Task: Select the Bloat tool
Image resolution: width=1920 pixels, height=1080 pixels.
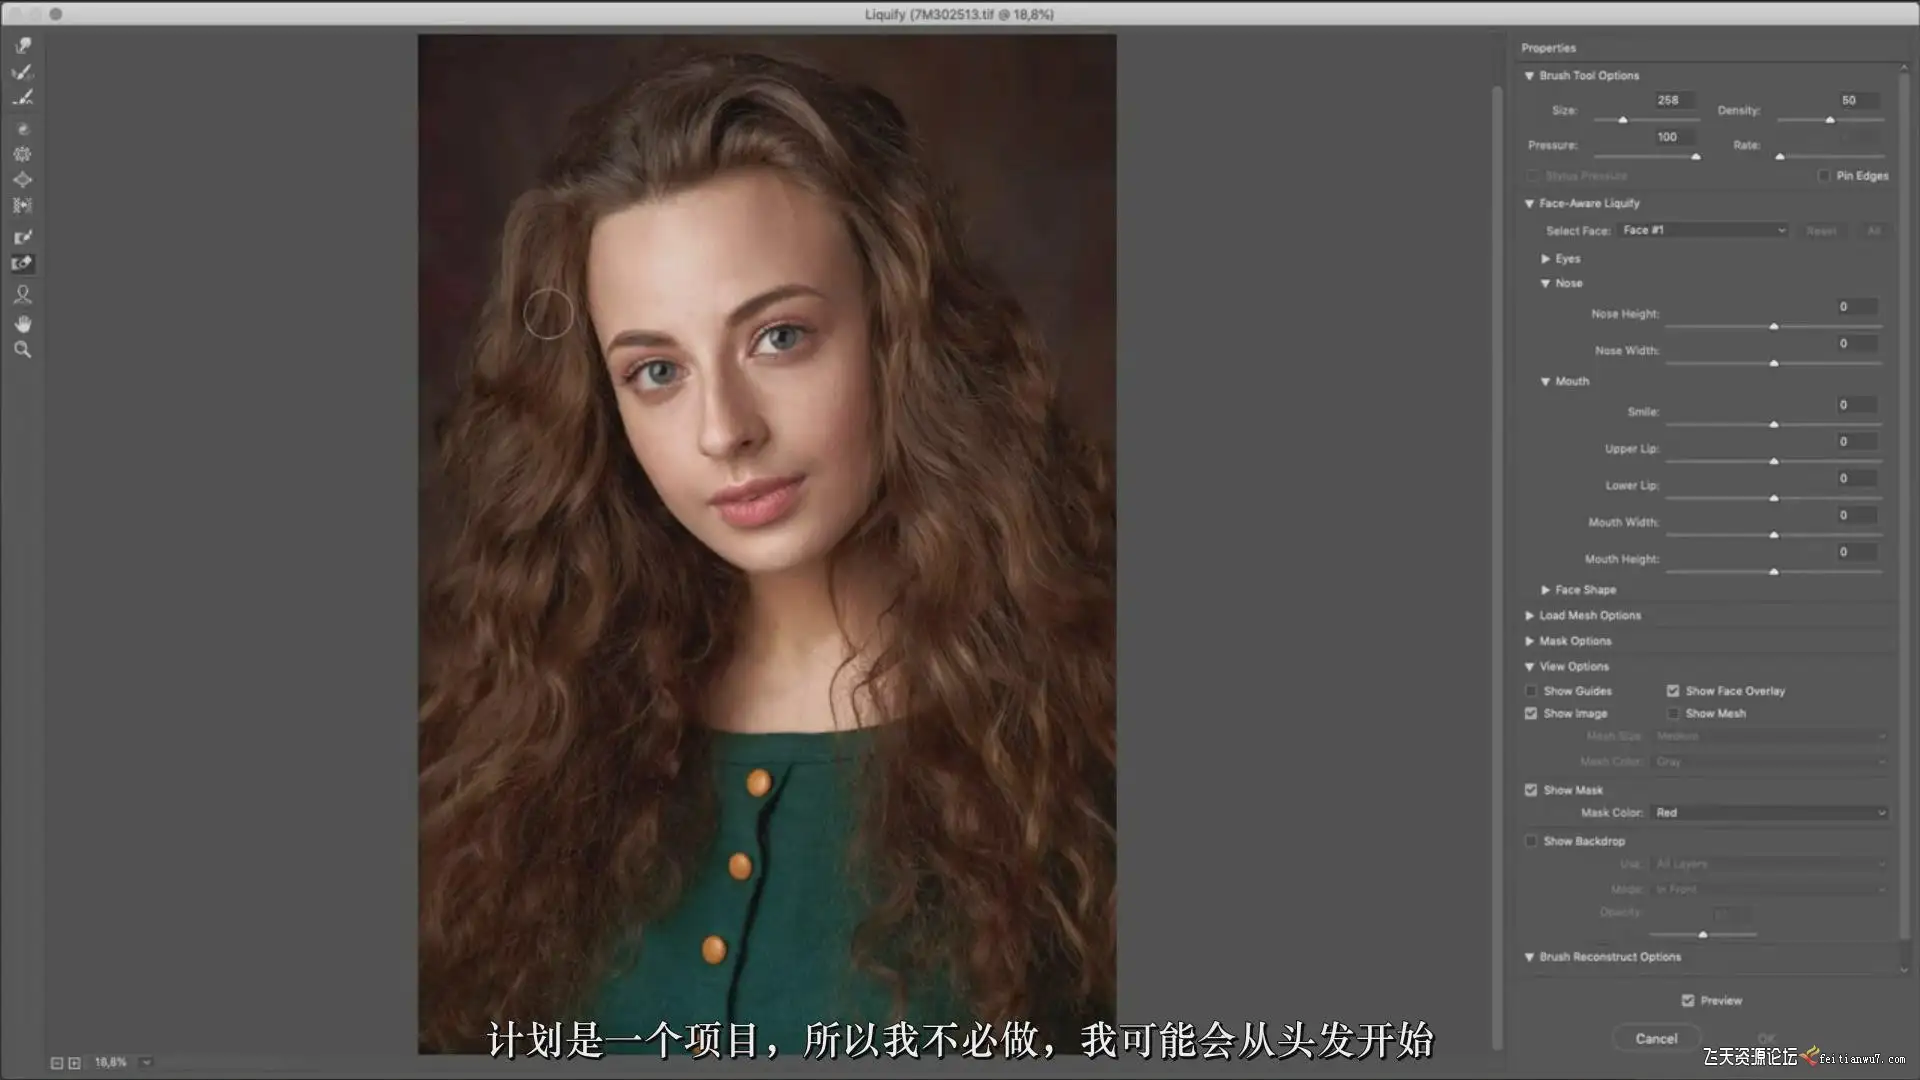Action: click(x=23, y=180)
